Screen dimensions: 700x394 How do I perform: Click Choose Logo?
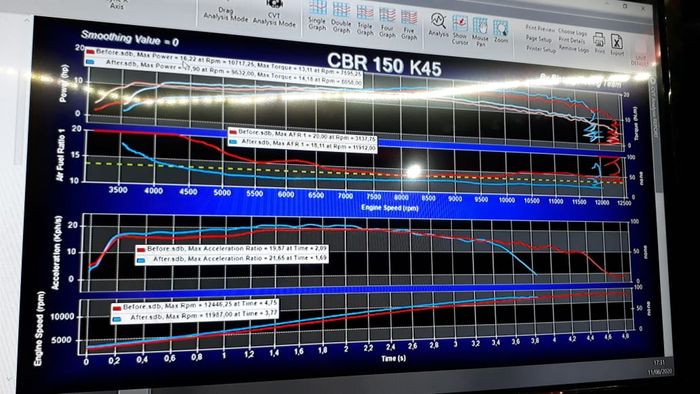tap(572, 32)
